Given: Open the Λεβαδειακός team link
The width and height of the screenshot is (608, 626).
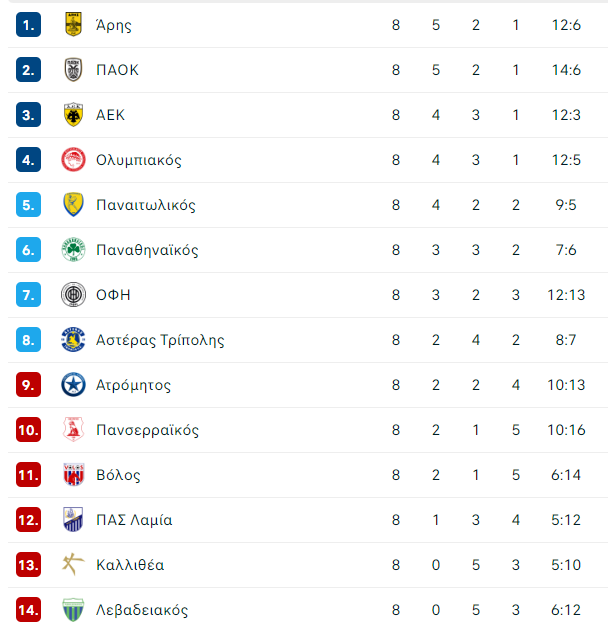Looking at the screenshot, I should coord(142,610).
